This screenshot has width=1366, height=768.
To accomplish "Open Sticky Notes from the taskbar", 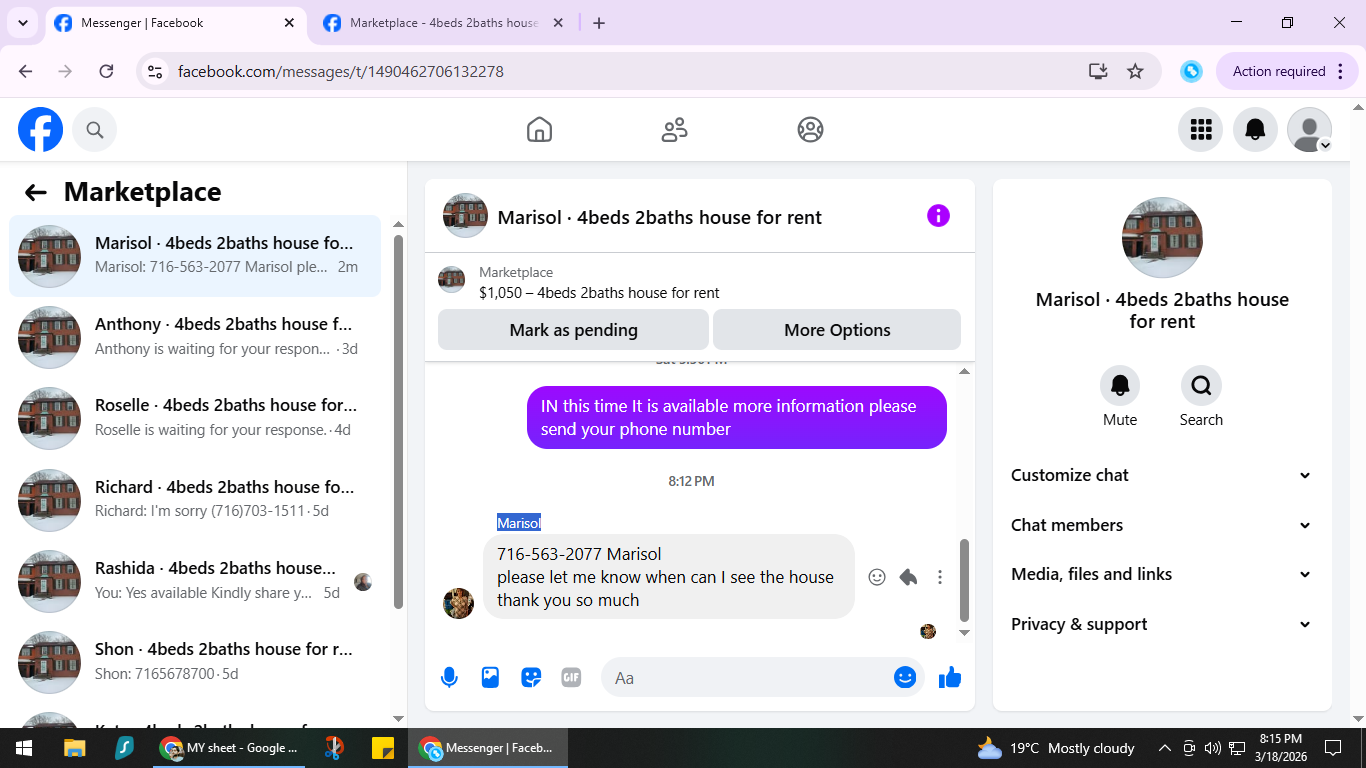I will (x=382, y=748).
